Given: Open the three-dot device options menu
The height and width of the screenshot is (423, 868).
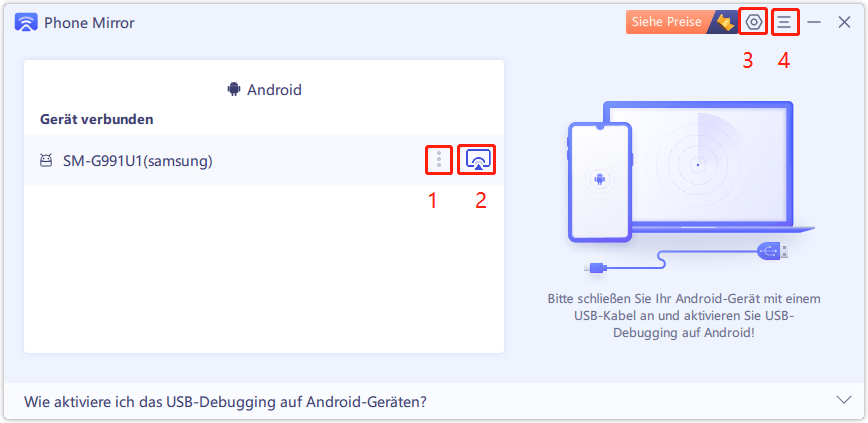Looking at the screenshot, I should click(439, 160).
